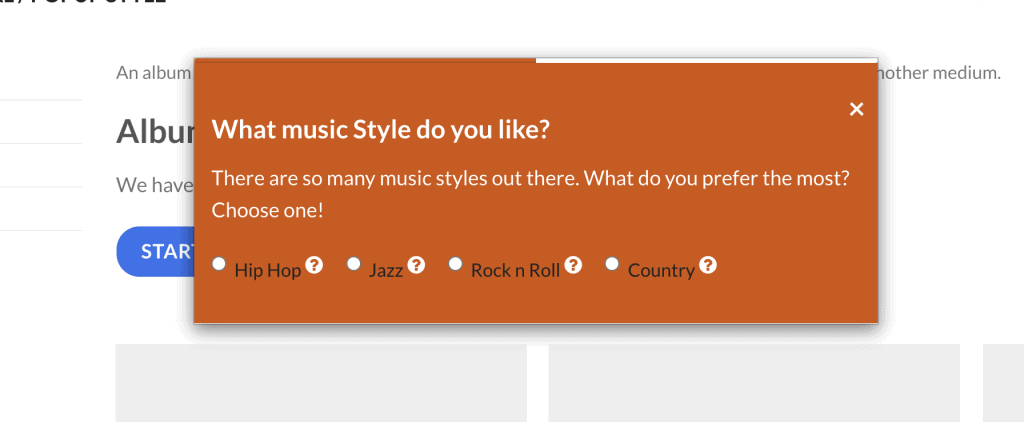Select the Jazz radio button
1024x422 pixels.
point(353,263)
